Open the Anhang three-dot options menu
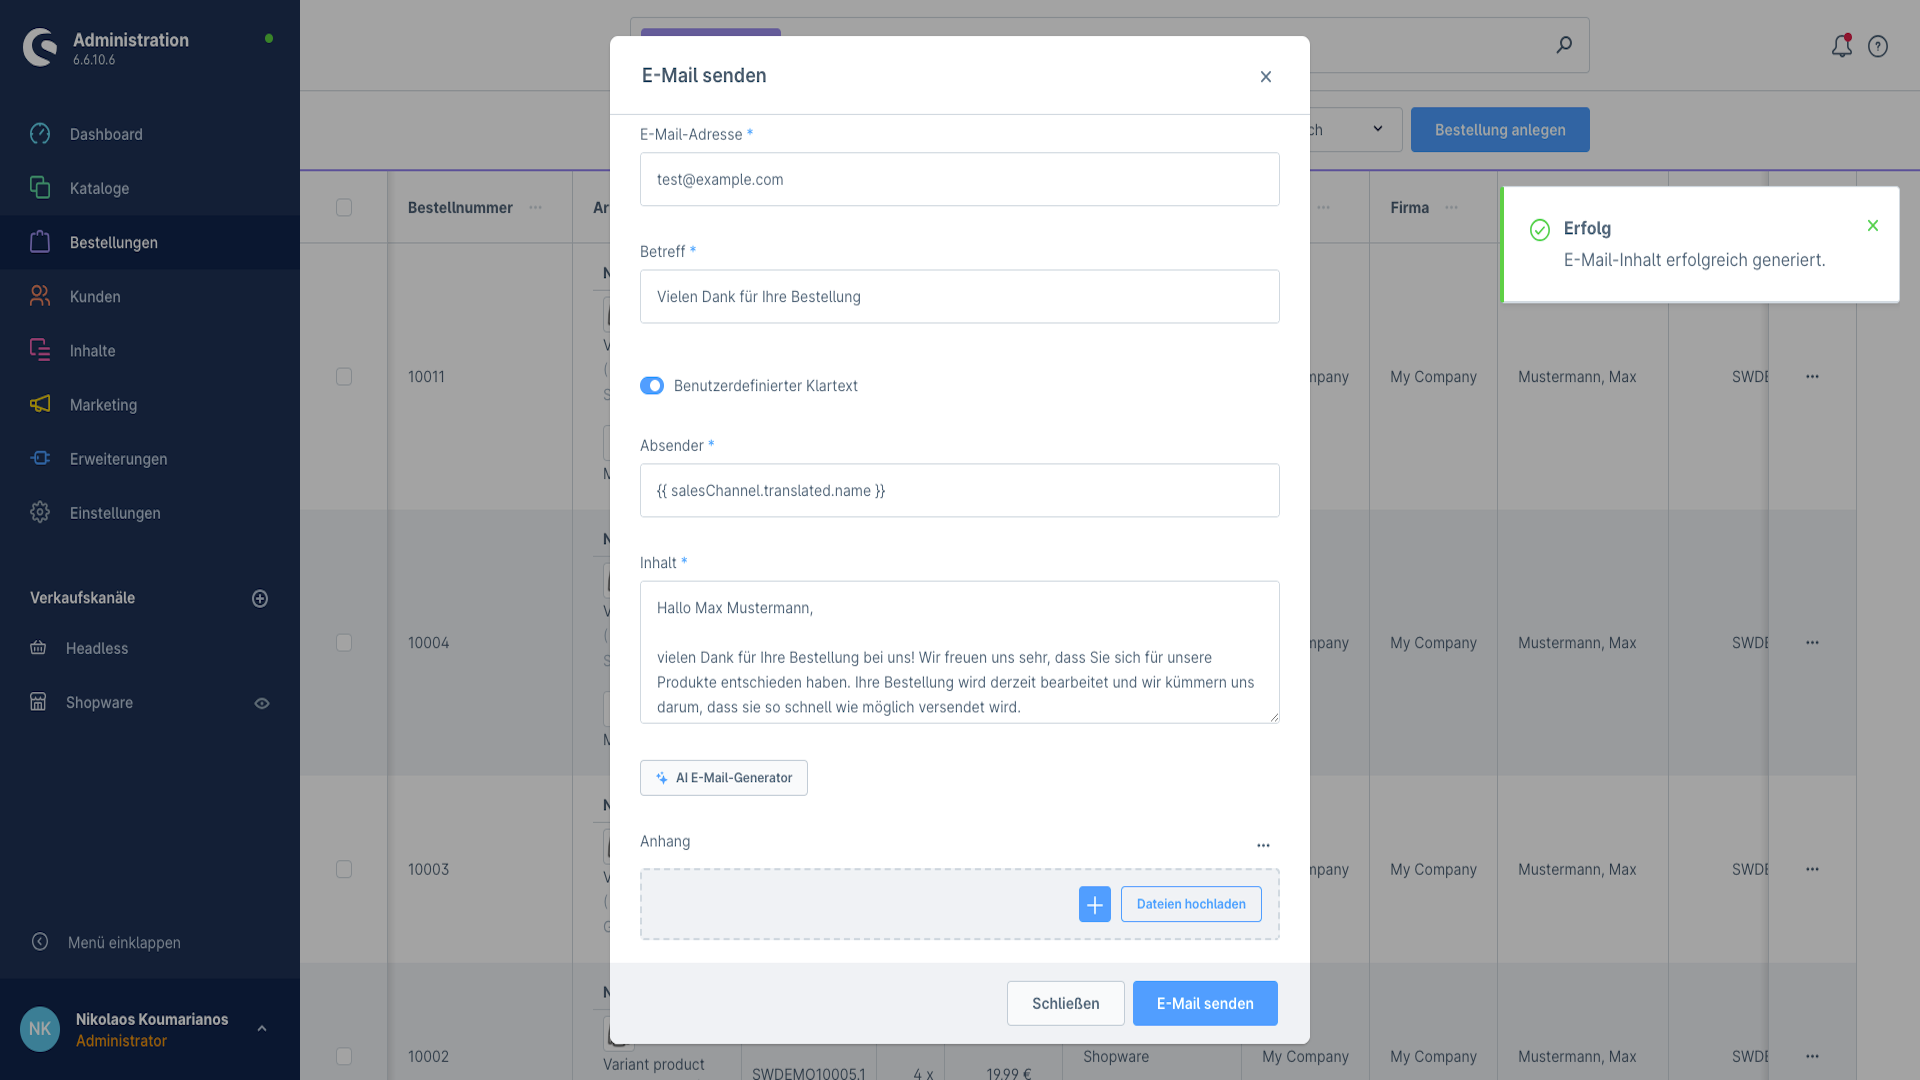This screenshot has height=1080, width=1920. click(x=1263, y=845)
